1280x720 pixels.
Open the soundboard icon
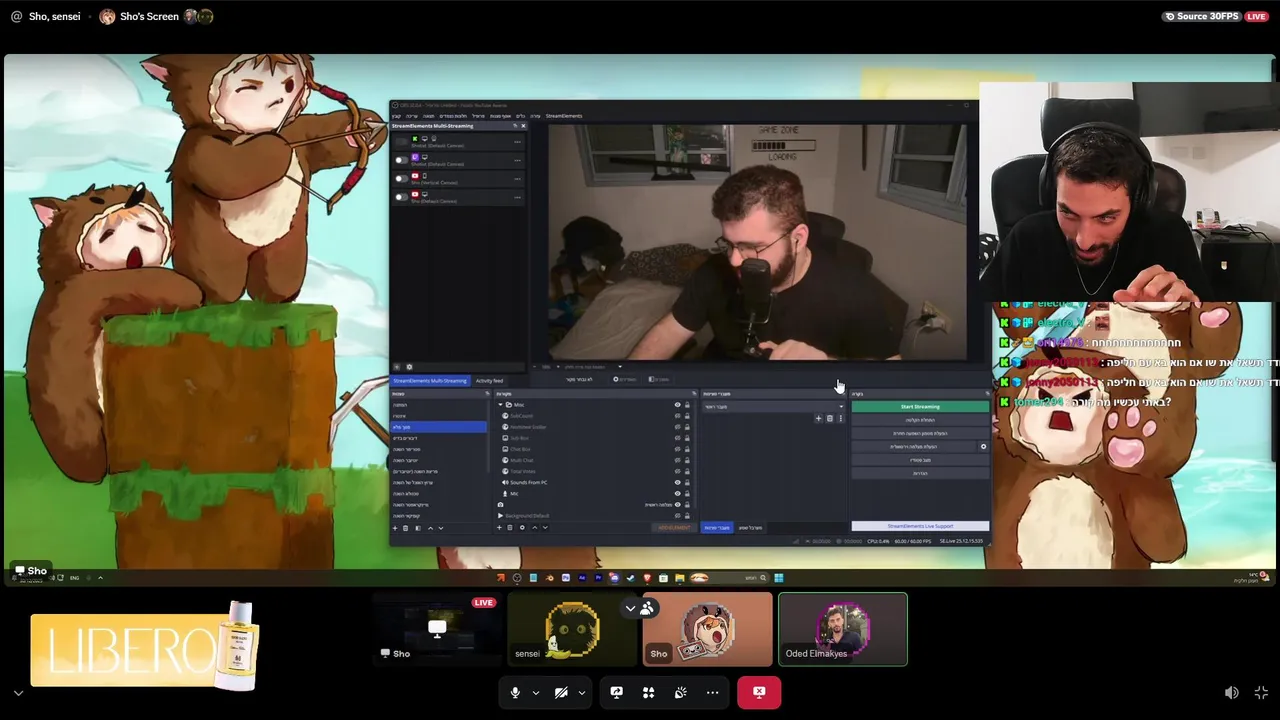tap(681, 692)
